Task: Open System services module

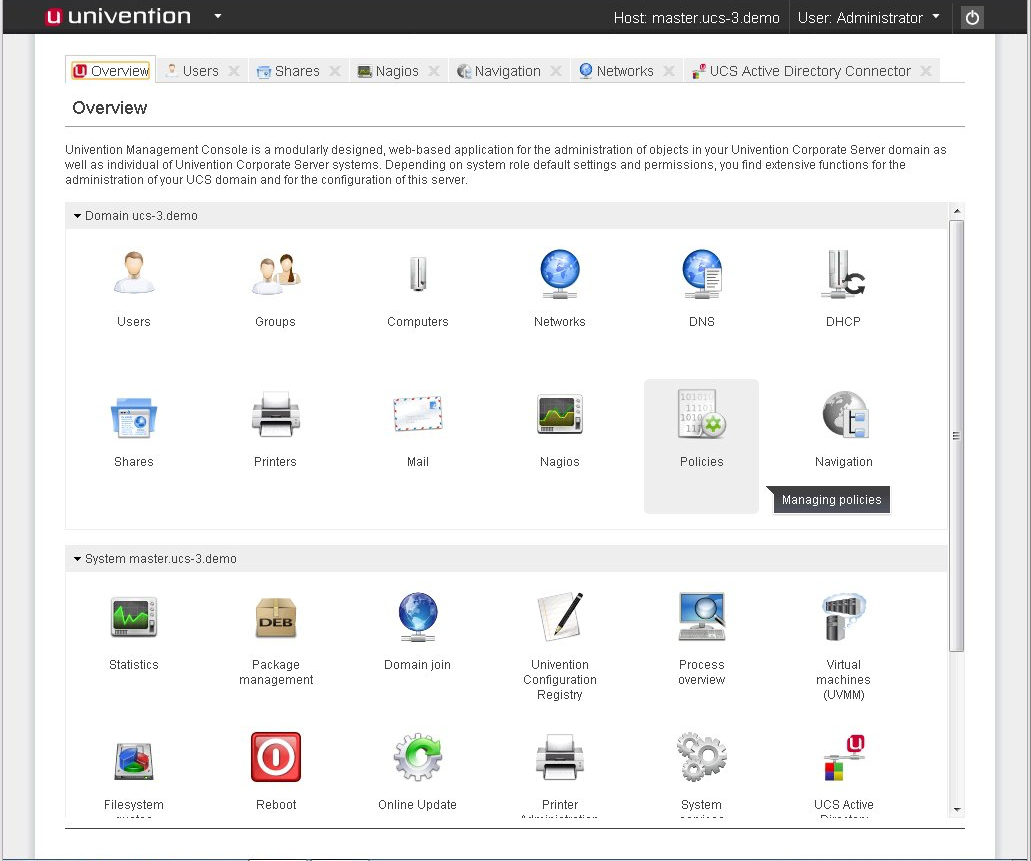Action: [702, 757]
